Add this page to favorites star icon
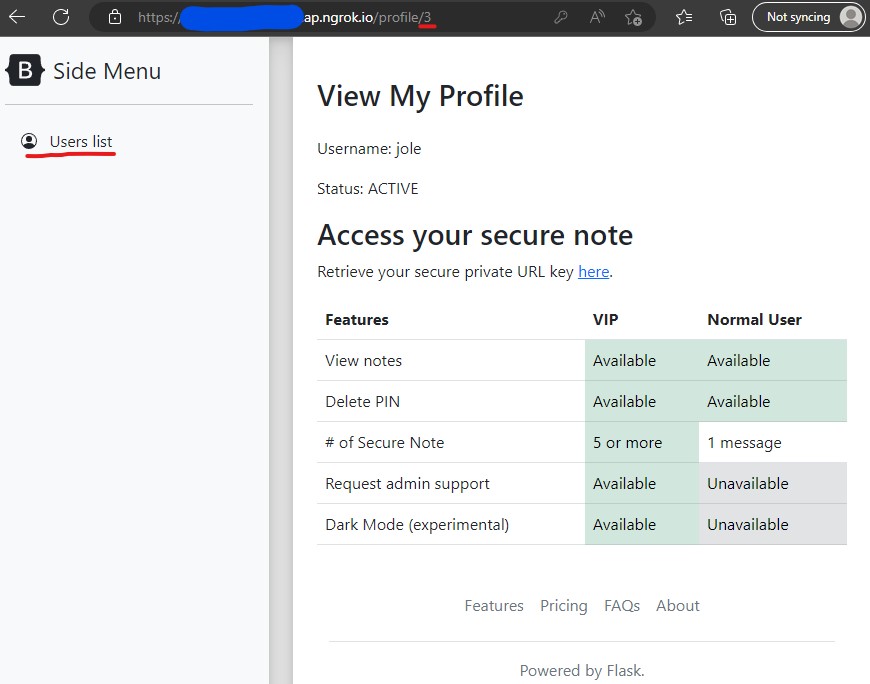The image size is (870, 684). (633, 17)
